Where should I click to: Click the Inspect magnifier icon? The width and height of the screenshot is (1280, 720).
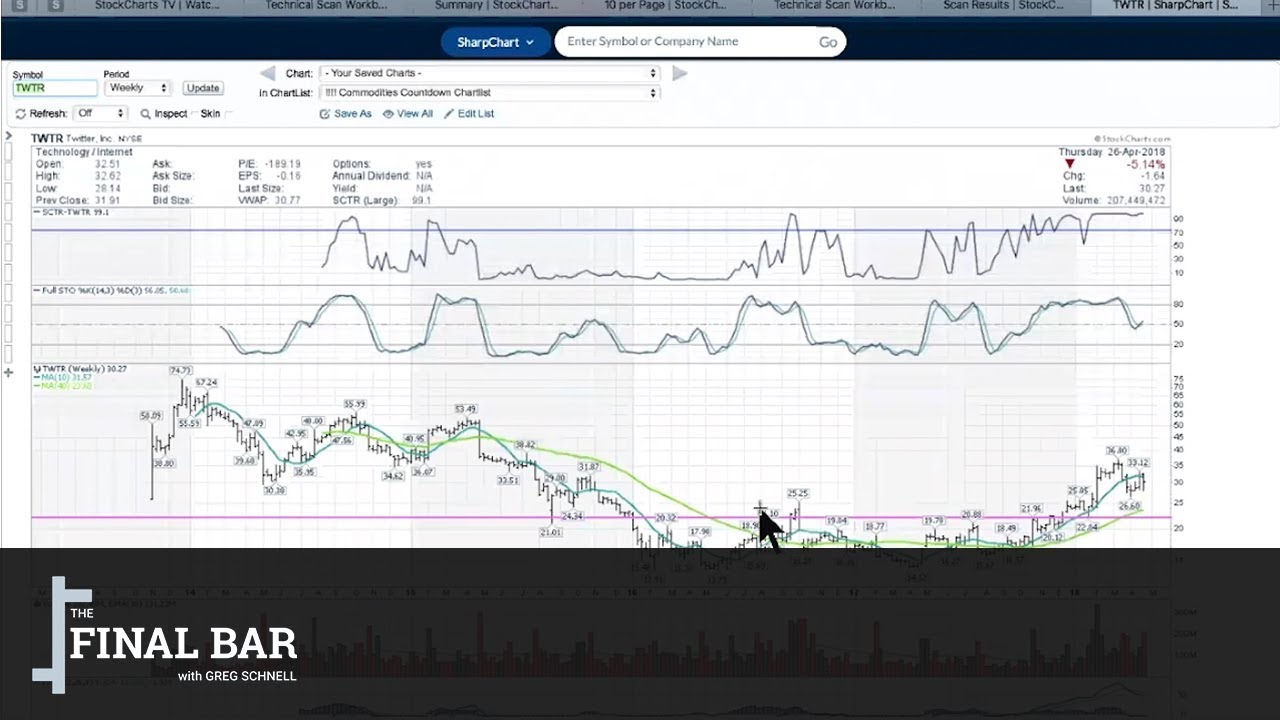pyautogui.click(x=146, y=114)
